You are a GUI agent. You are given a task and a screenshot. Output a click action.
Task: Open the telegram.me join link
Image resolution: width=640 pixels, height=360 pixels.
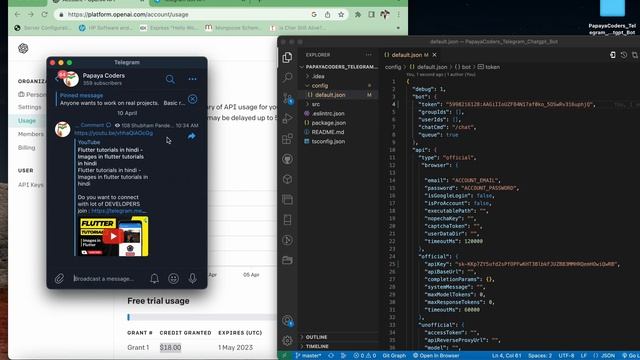tap(119, 211)
